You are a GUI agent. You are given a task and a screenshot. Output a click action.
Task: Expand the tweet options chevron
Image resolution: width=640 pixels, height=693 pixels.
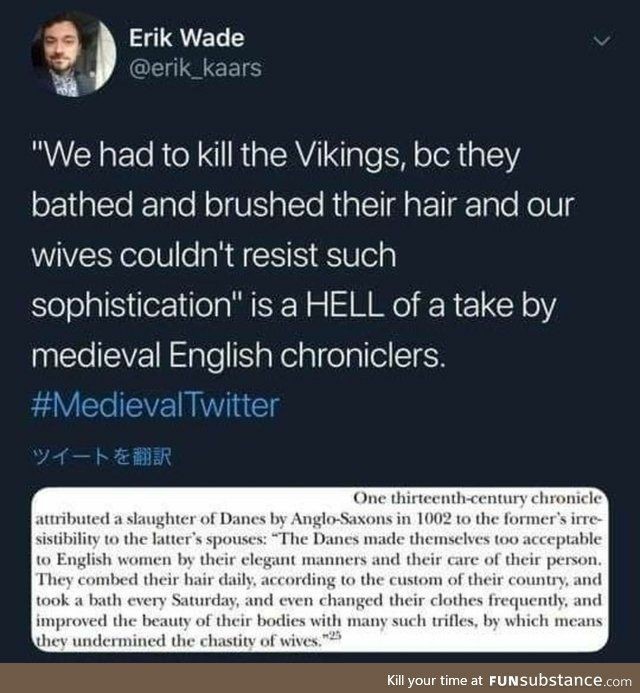click(602, 42)
